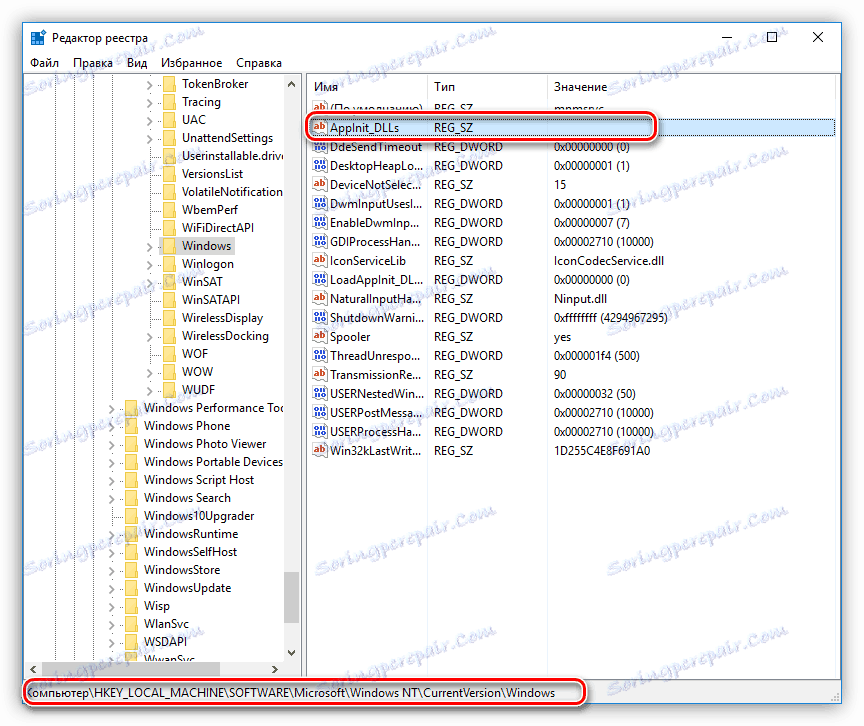This screenshot has height=726, width=864.
Task: Click the string icon of NaturalInputHa... value
Action: pos(320,299)
